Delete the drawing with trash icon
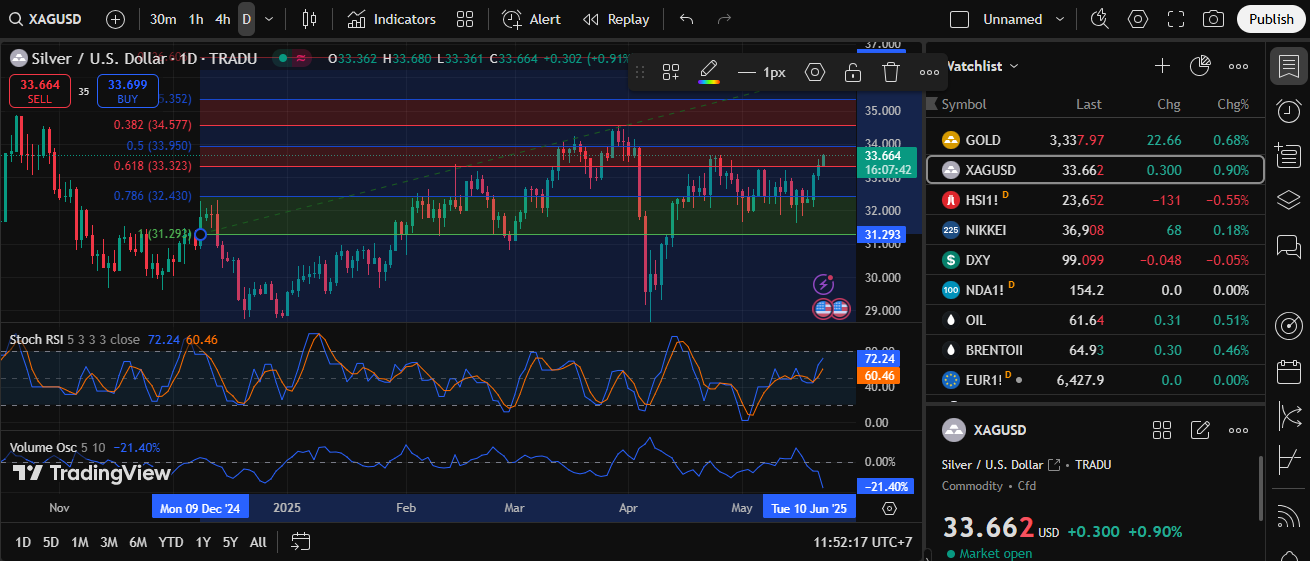The image size is (1310, 561). click(891, 72)
